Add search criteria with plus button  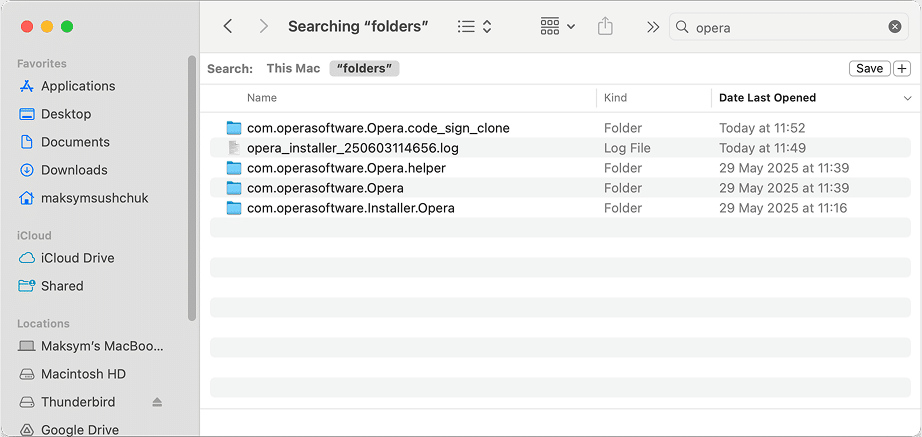coord(901,69)
